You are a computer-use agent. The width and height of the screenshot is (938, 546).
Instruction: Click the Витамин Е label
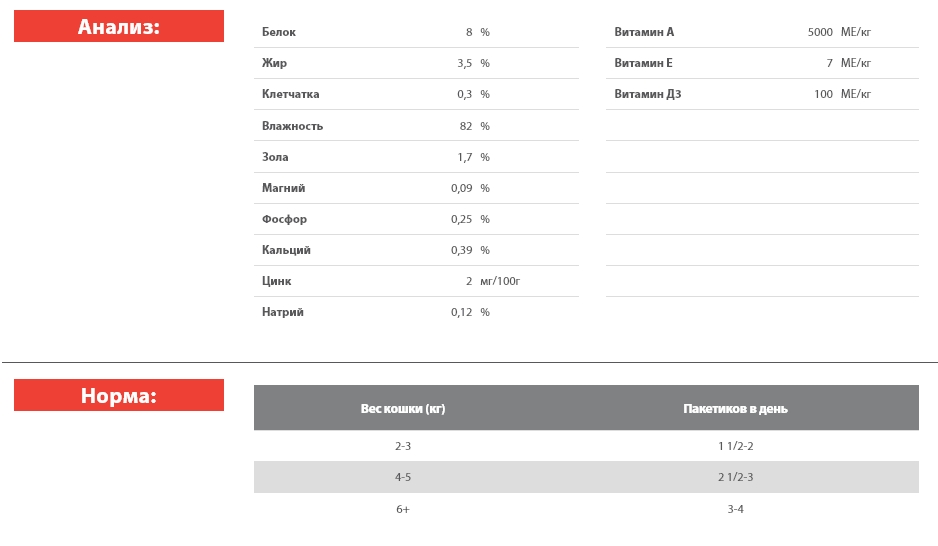click(x=643, y=63)
